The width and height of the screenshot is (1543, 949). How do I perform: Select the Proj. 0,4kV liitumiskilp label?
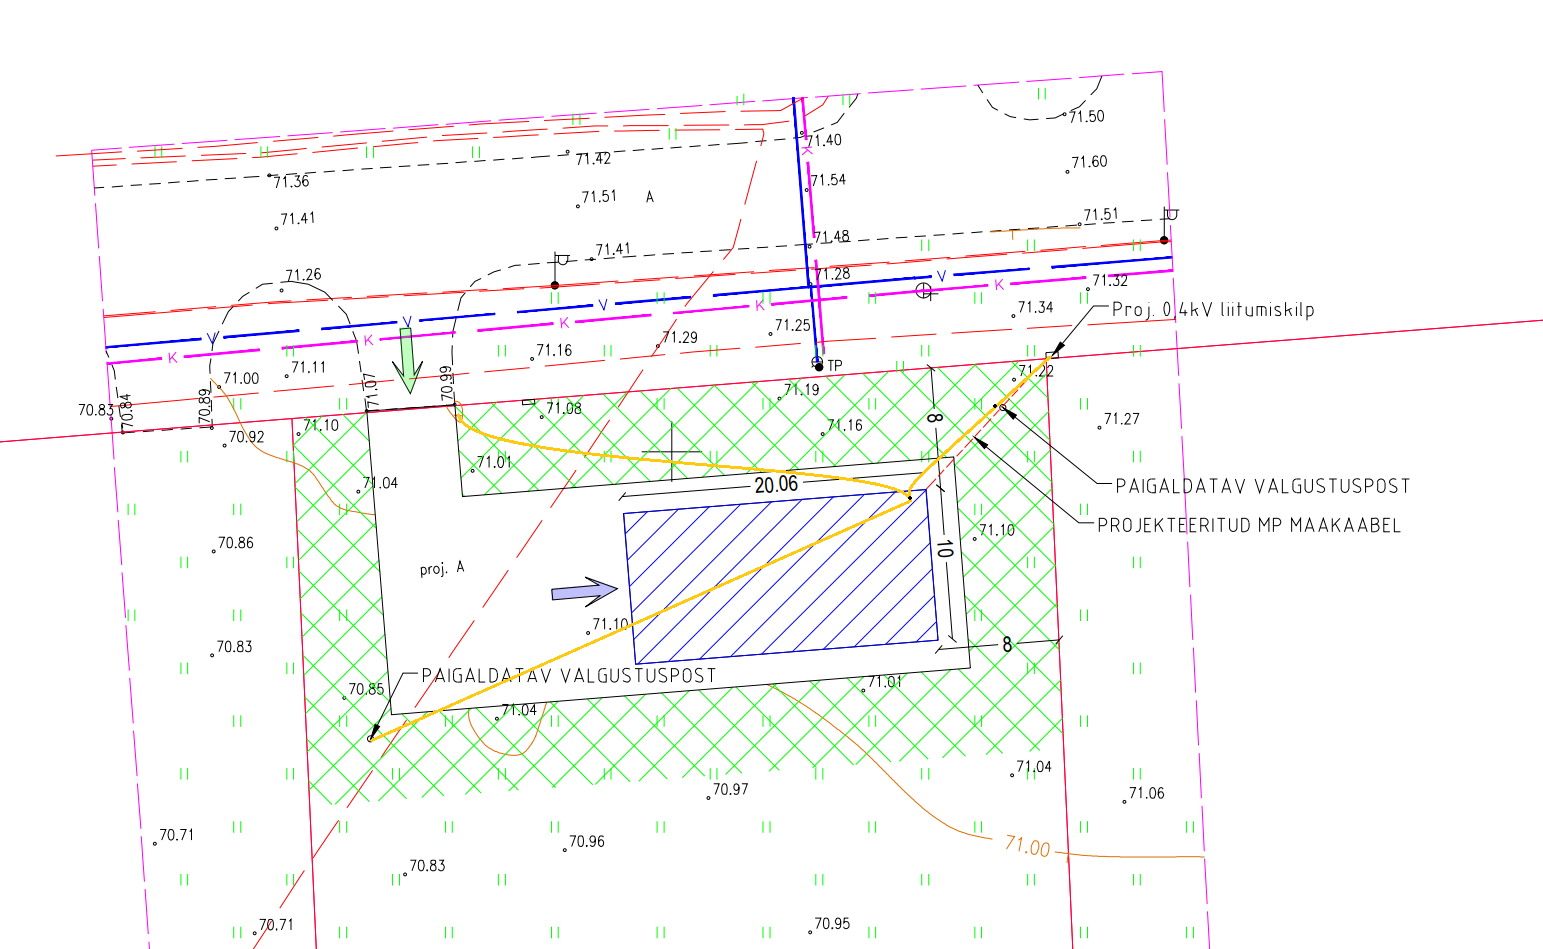[1212, 310]
